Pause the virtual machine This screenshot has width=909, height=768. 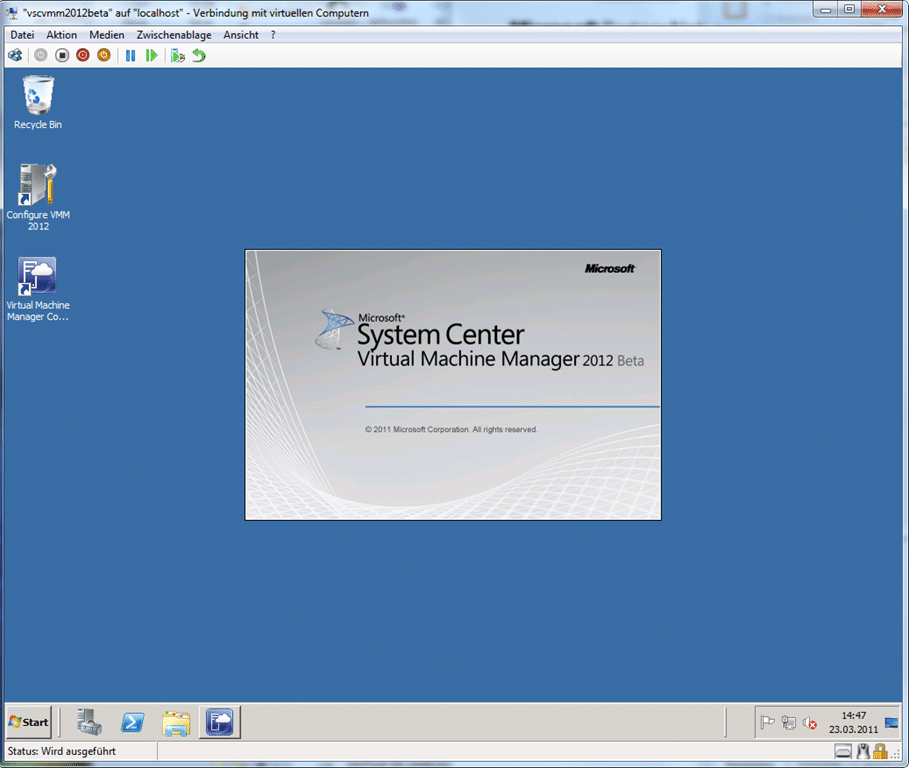click(x=130, y=56)
